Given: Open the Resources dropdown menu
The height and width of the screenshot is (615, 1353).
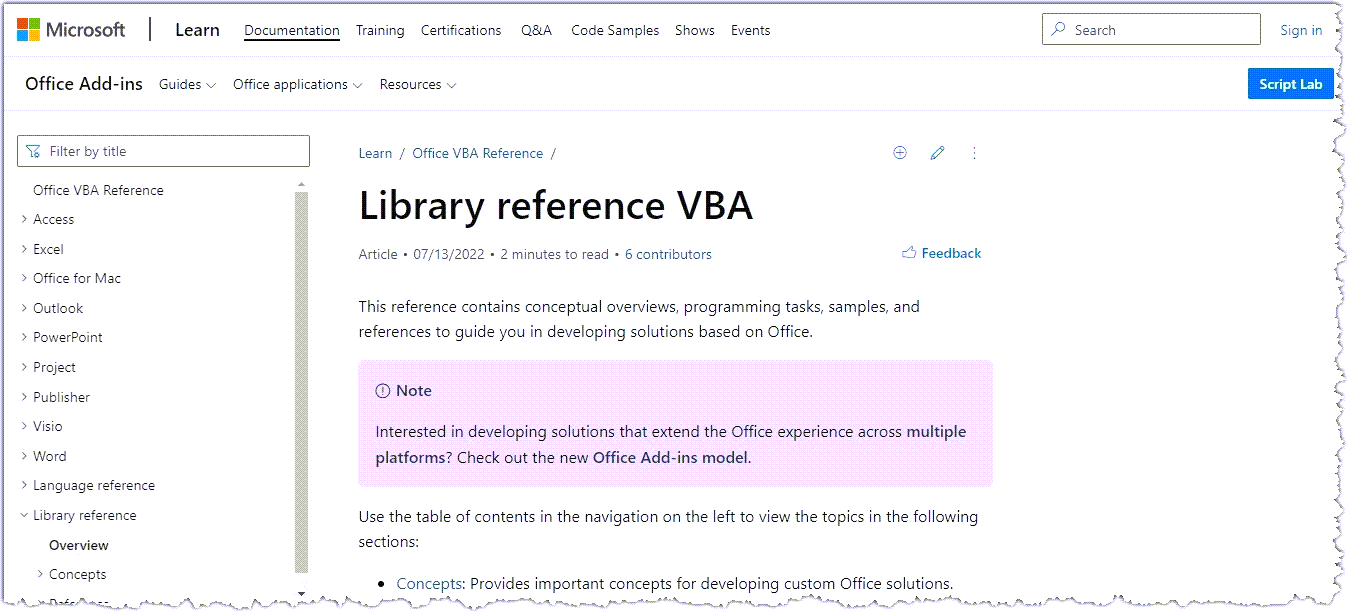Looking at the screenshot, I should tap(417, 85).
